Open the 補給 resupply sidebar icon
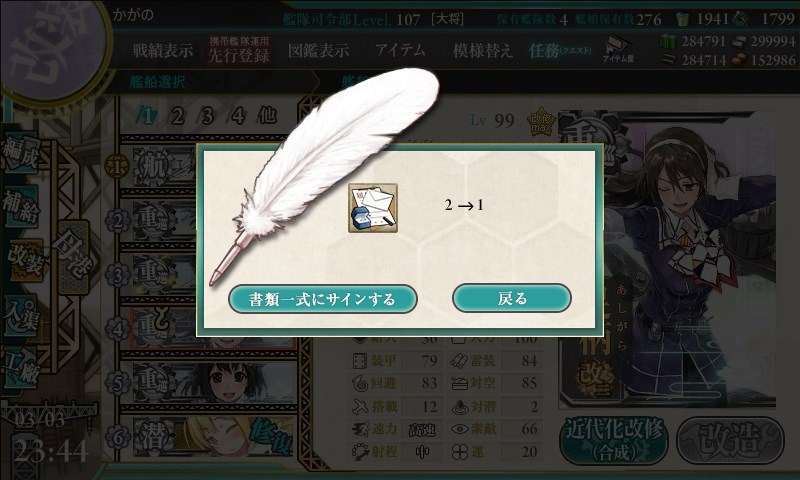This screenshot has height=480, width=800. point(20,207)
